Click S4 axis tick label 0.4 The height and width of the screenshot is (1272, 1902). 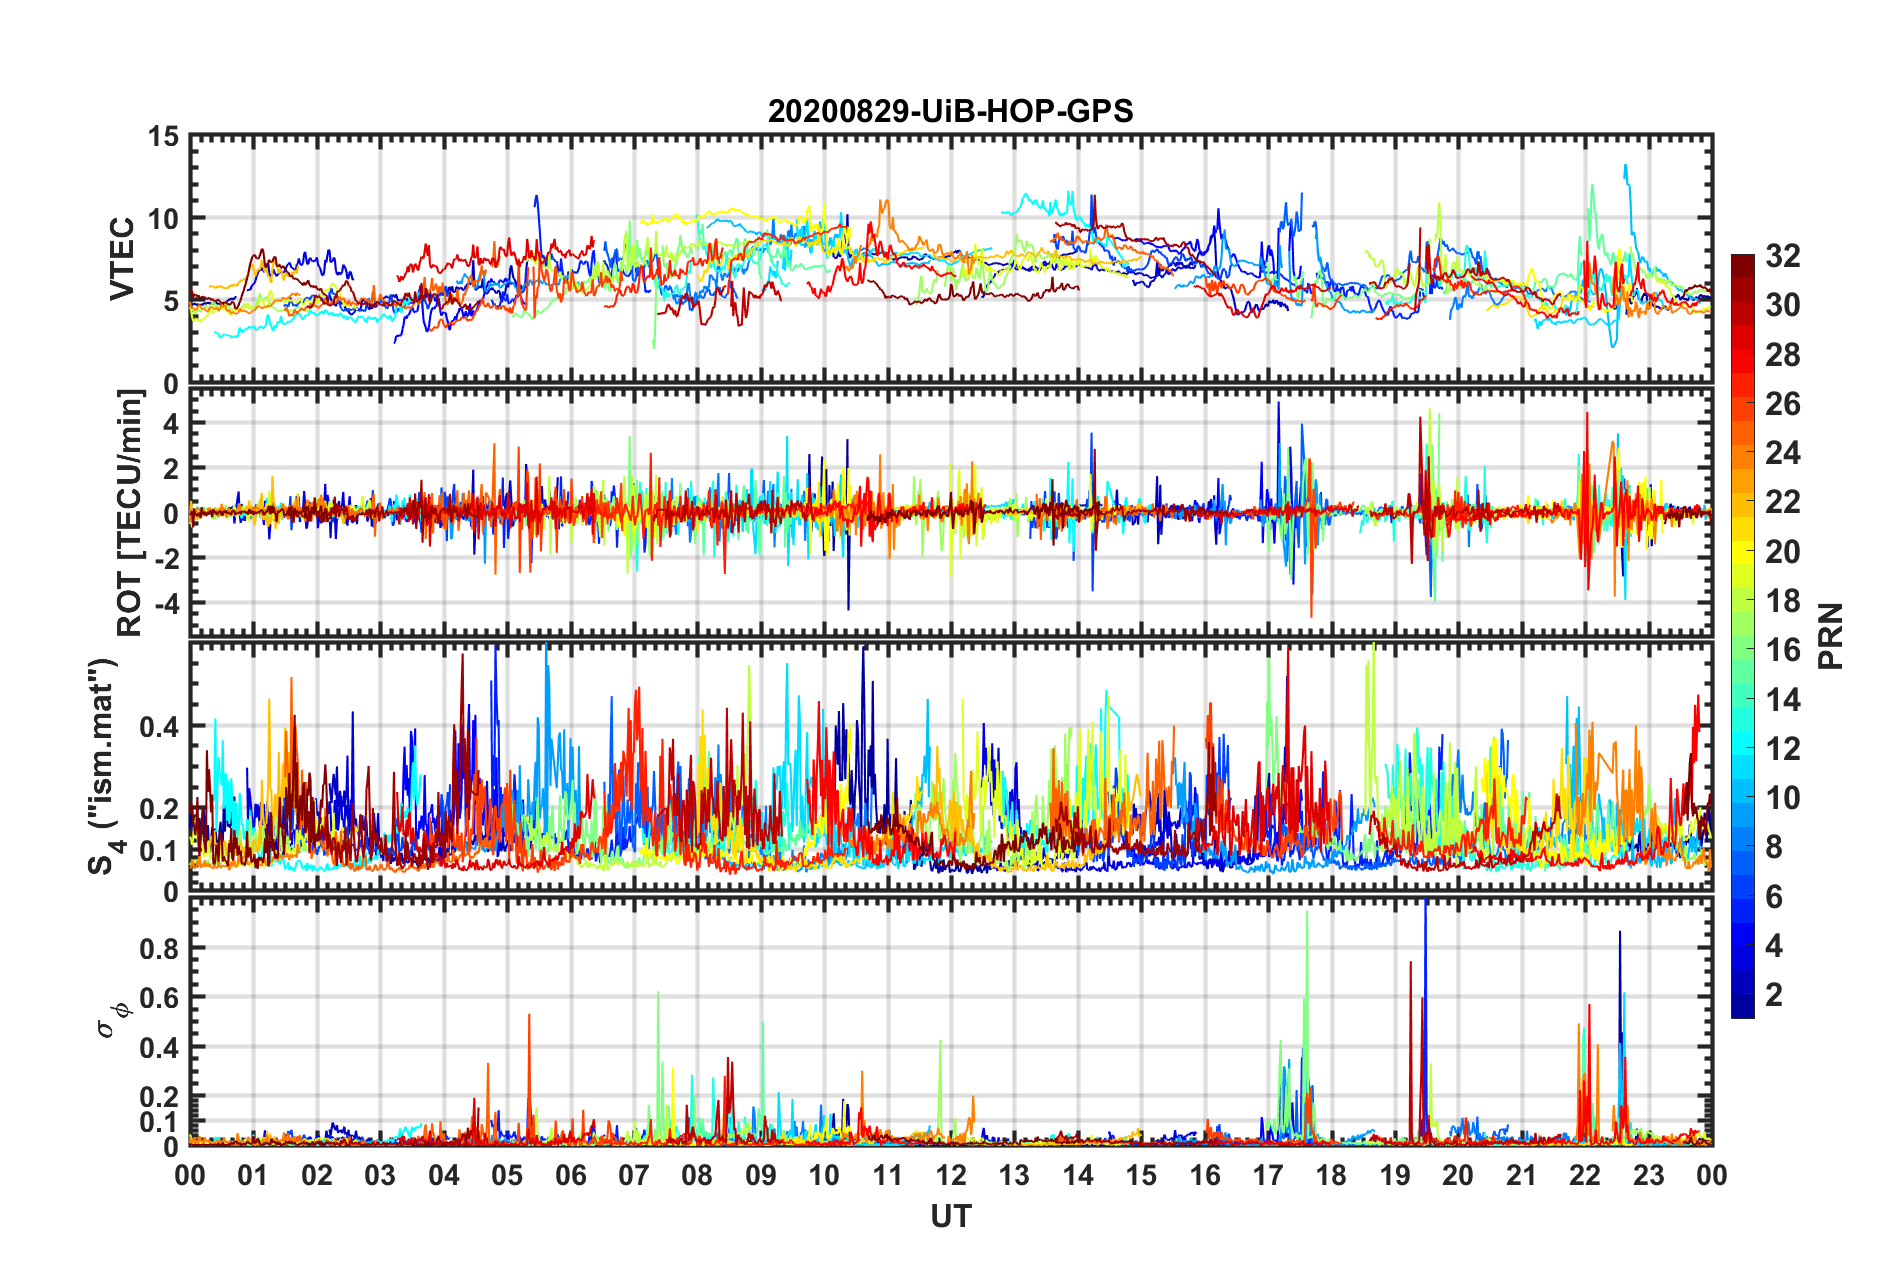click(x=159, y=727)
